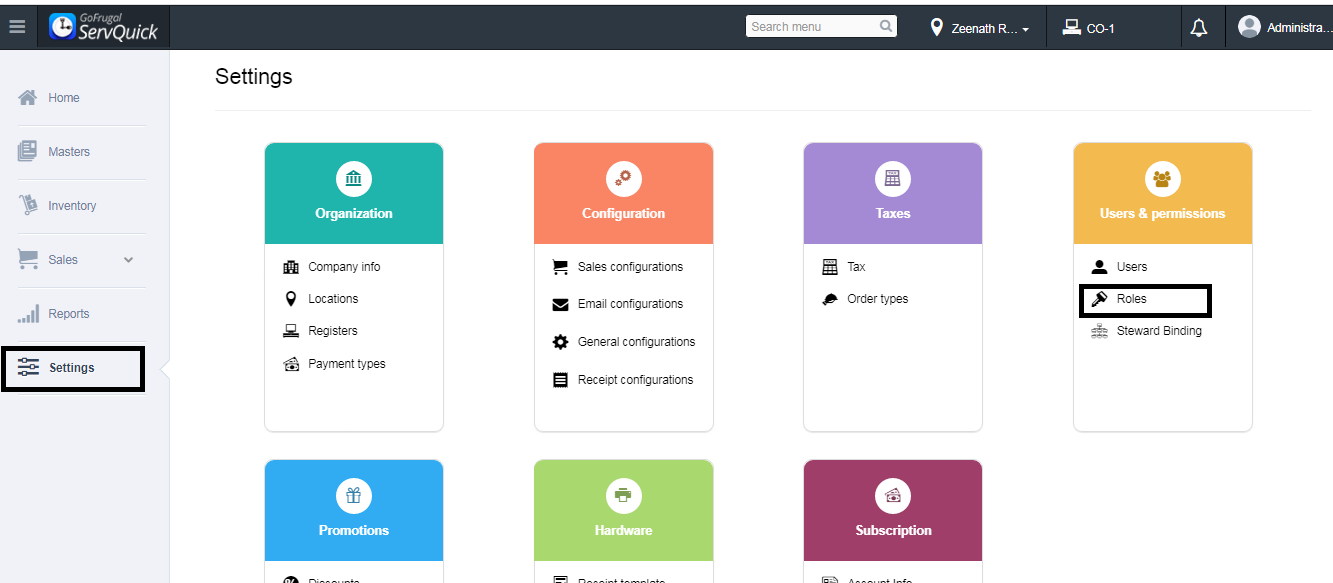Viewport: 1333px width, 583px height.
Task: Open Locations link
Action: coord(333,299)
